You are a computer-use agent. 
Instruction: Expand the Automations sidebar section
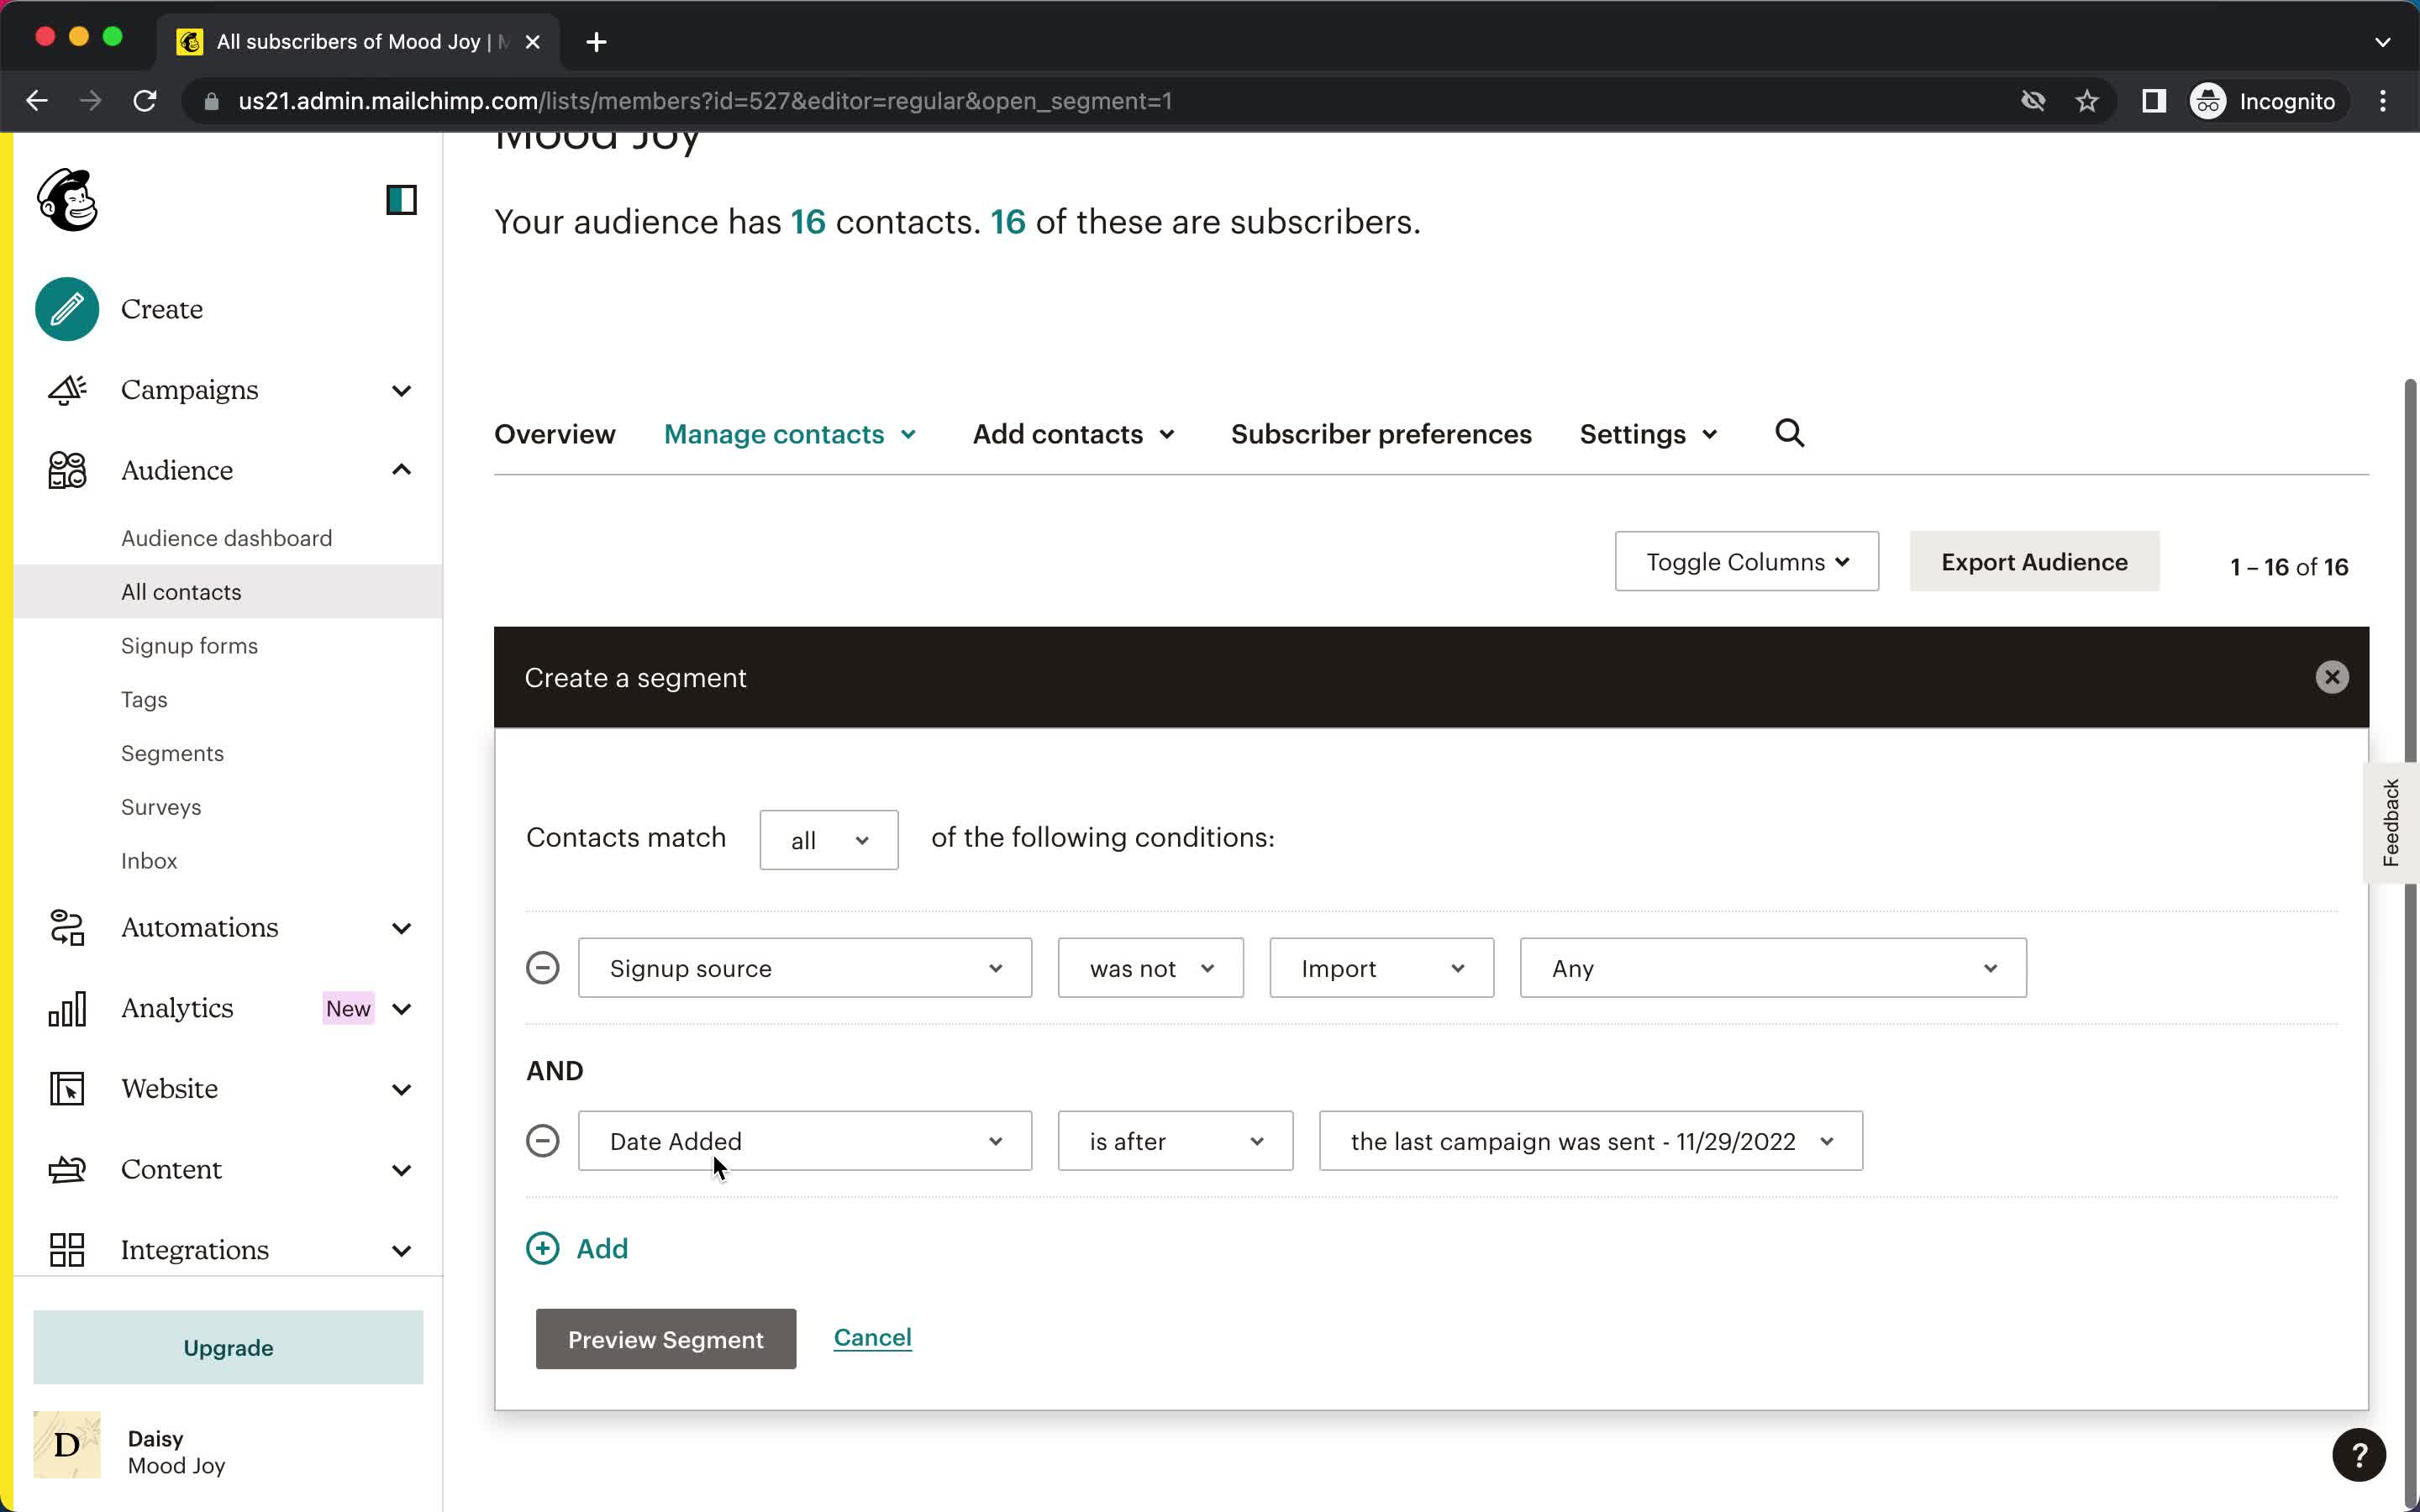pos(401,928)
